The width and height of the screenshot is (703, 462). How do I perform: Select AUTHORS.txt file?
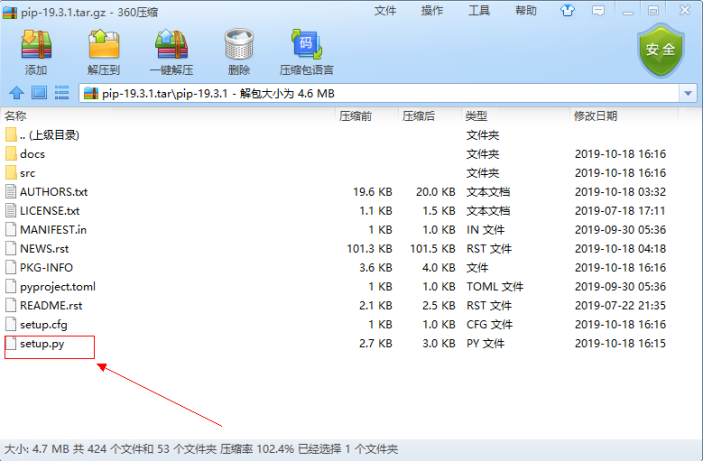click(x=341, y=192)
